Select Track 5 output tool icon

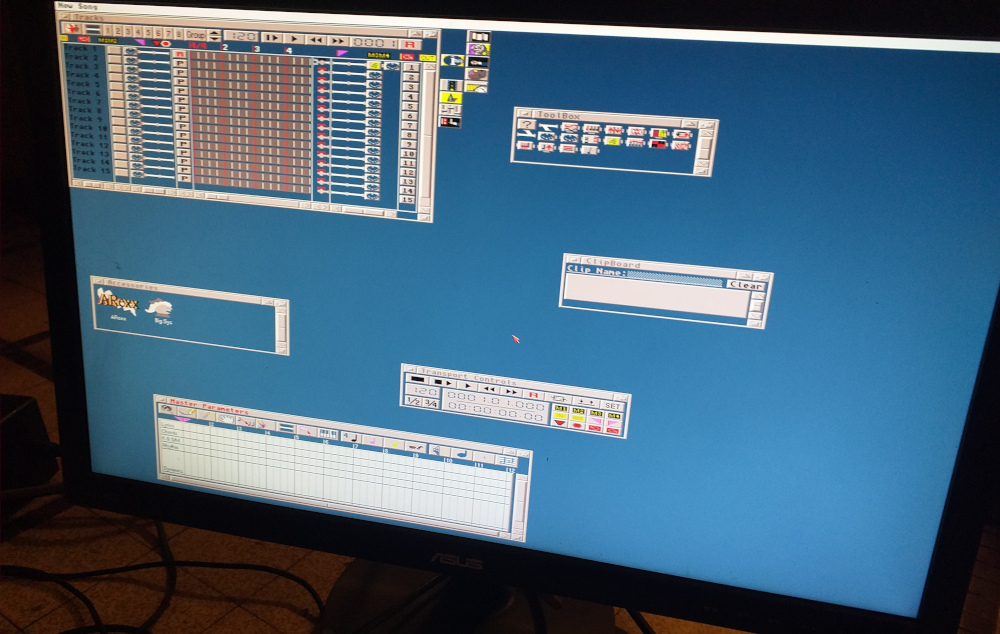[x=374, y=103]
